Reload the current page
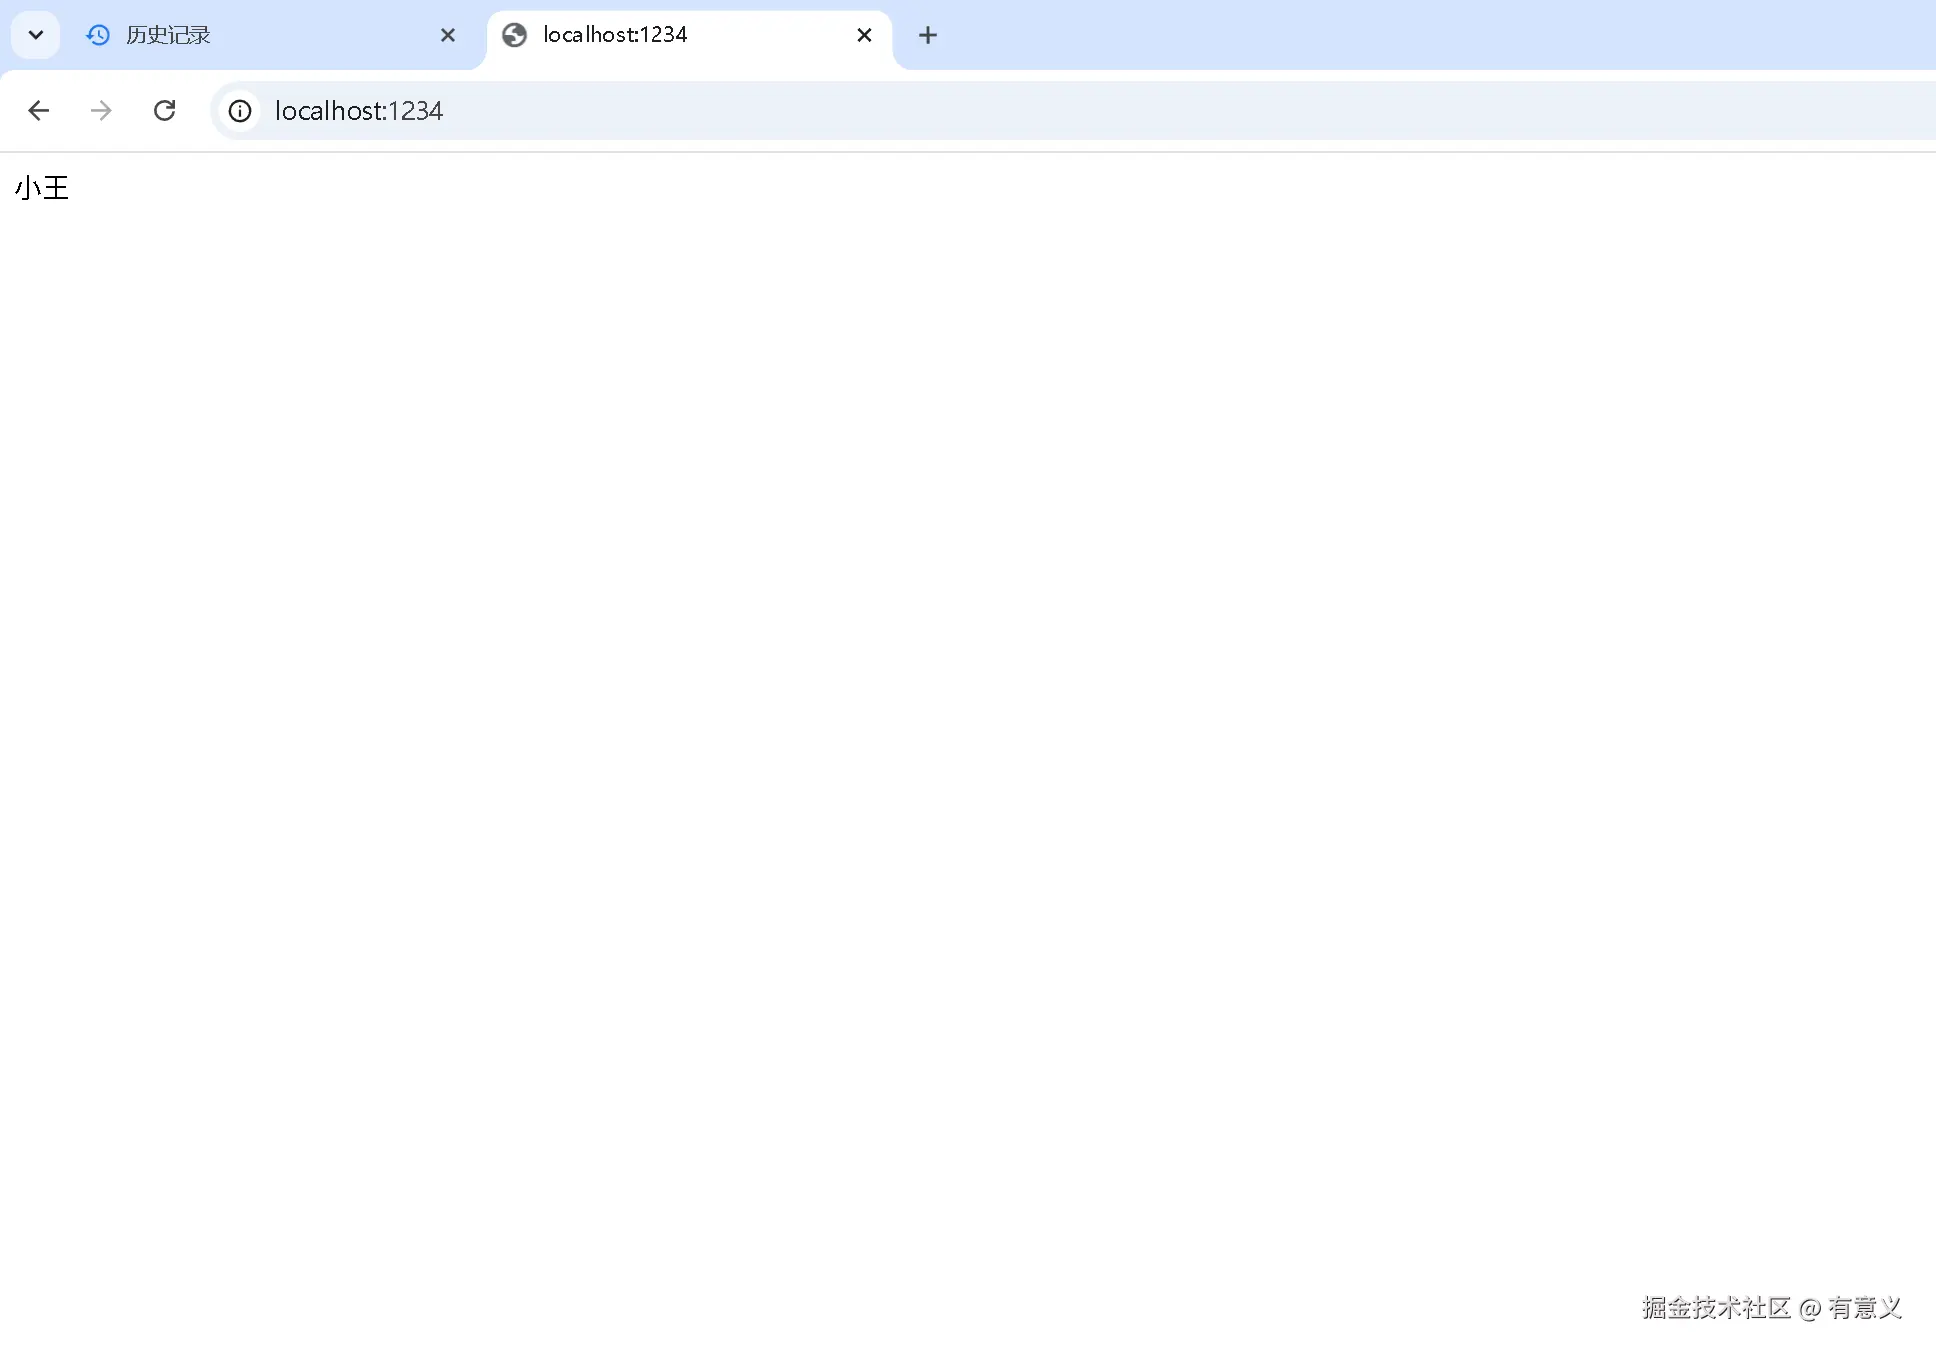Image resolution: width=1936 pixels, height=1355 pixels. pos(165,110)
